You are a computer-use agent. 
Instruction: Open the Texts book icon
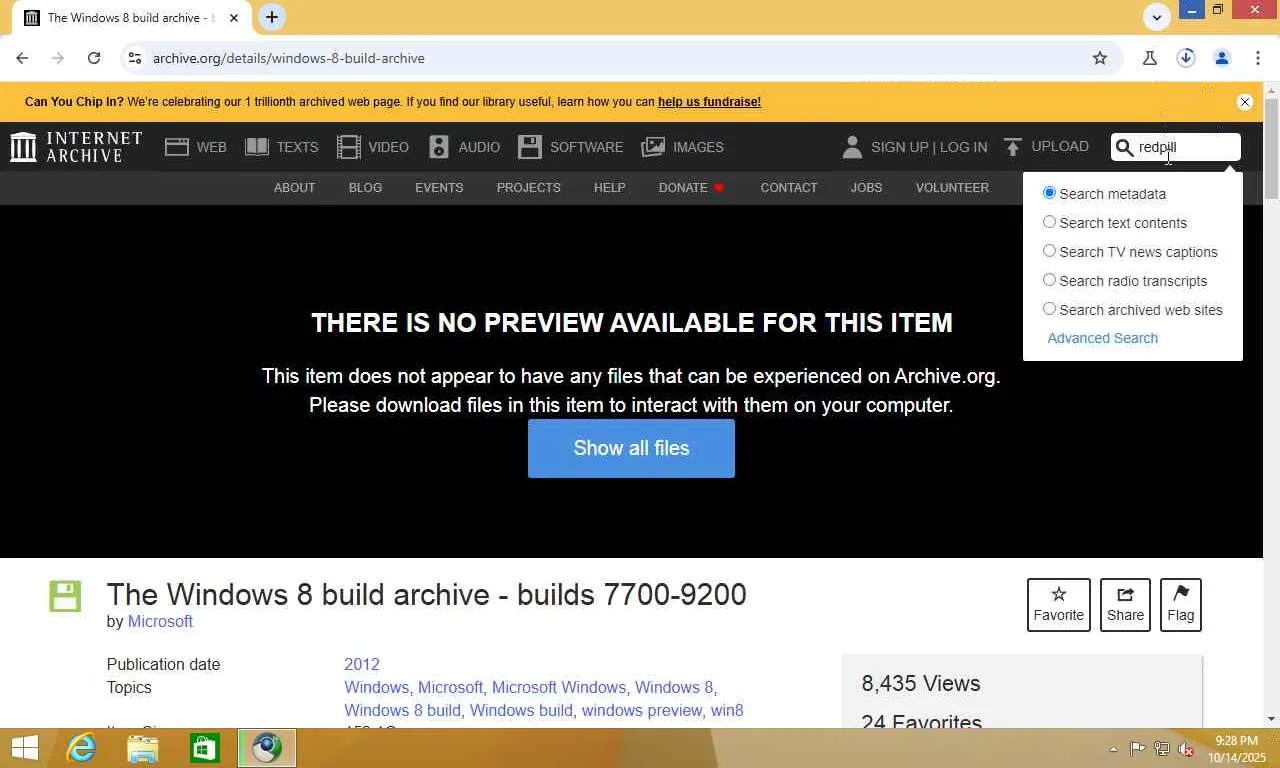257,147
